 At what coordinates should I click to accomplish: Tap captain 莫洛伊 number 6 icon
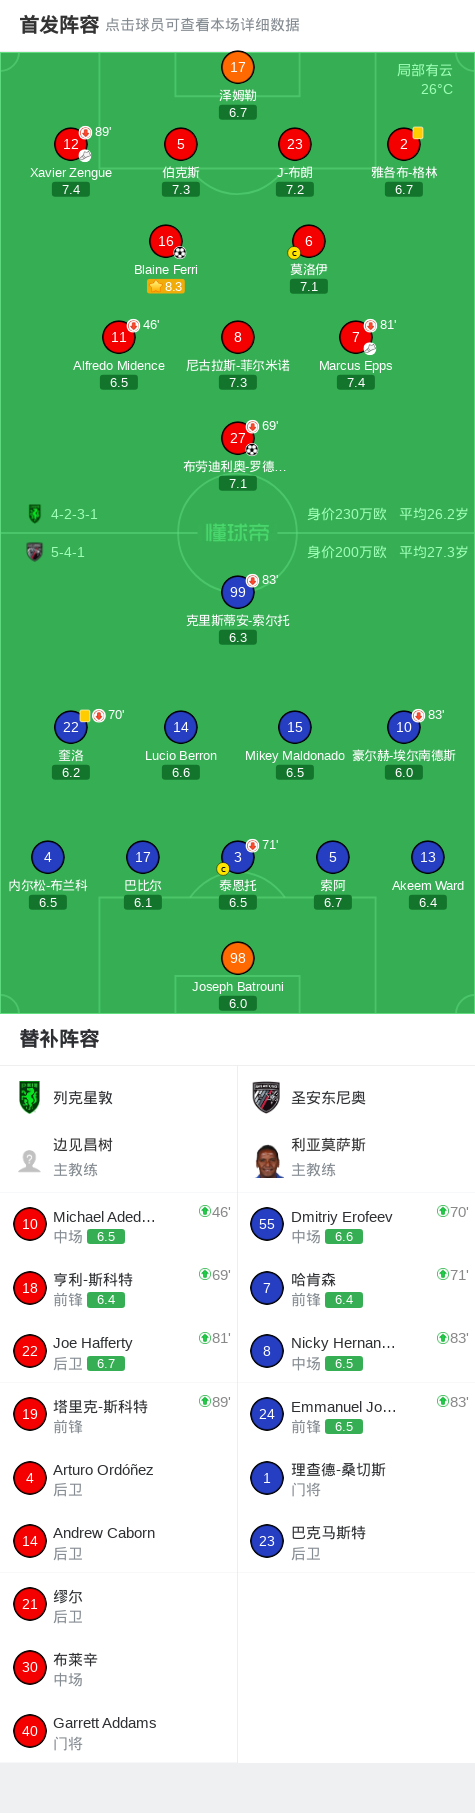[x=308, y=241]
